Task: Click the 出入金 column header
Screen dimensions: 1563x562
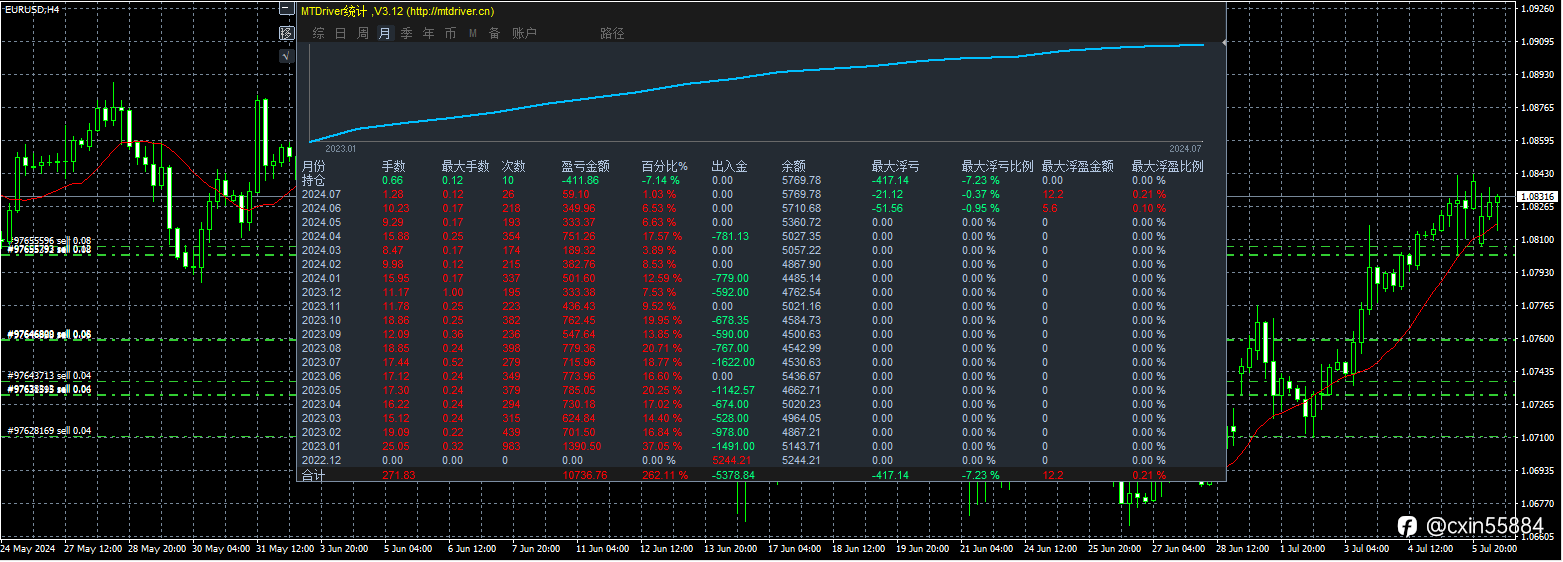Action: pyautogui.click(x=730, y=167)
